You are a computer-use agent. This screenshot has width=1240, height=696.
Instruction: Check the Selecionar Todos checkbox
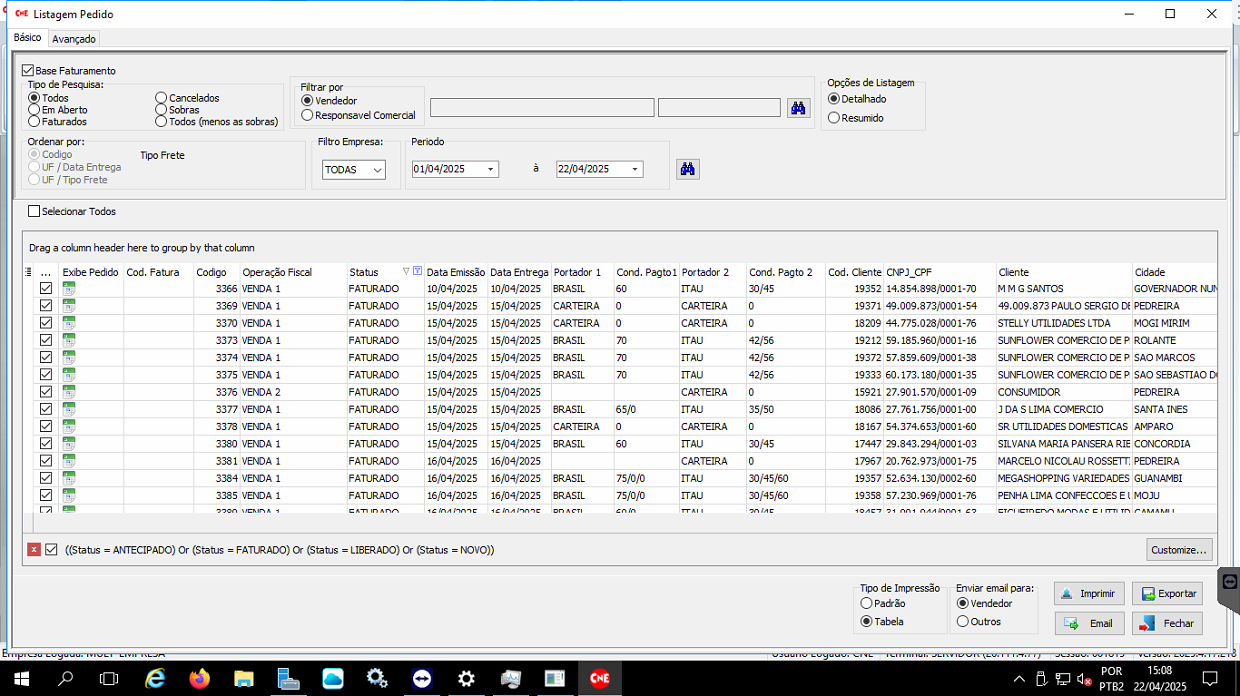tap(35, 212)
